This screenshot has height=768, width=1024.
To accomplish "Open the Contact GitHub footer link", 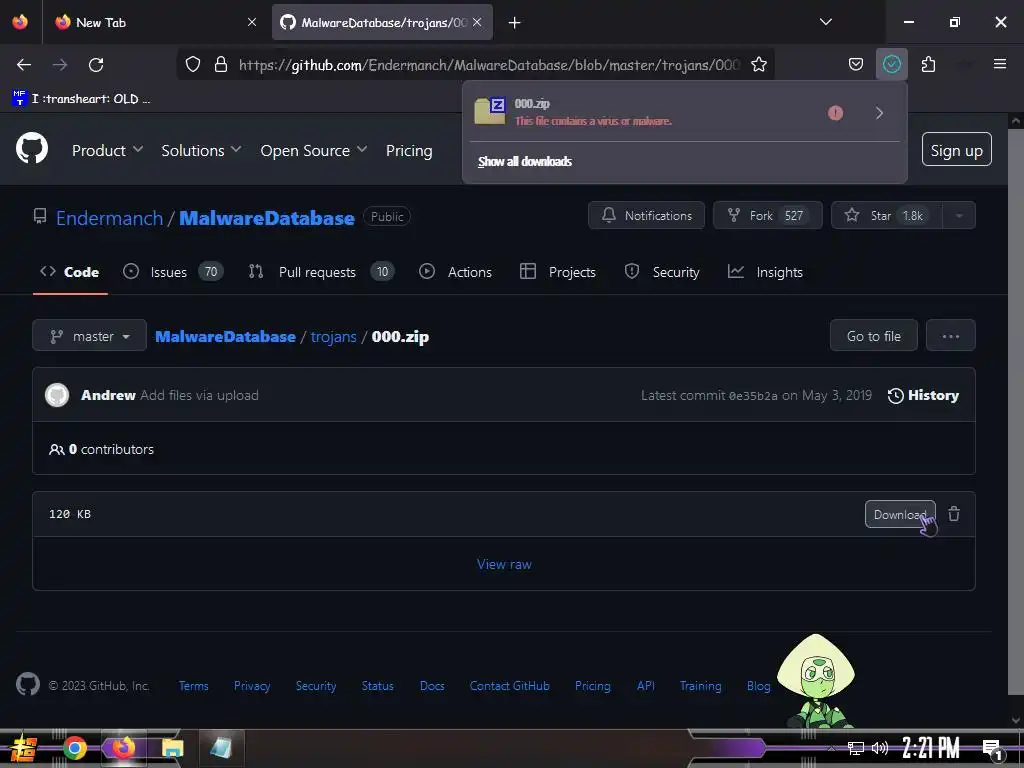I will (509, 686).
